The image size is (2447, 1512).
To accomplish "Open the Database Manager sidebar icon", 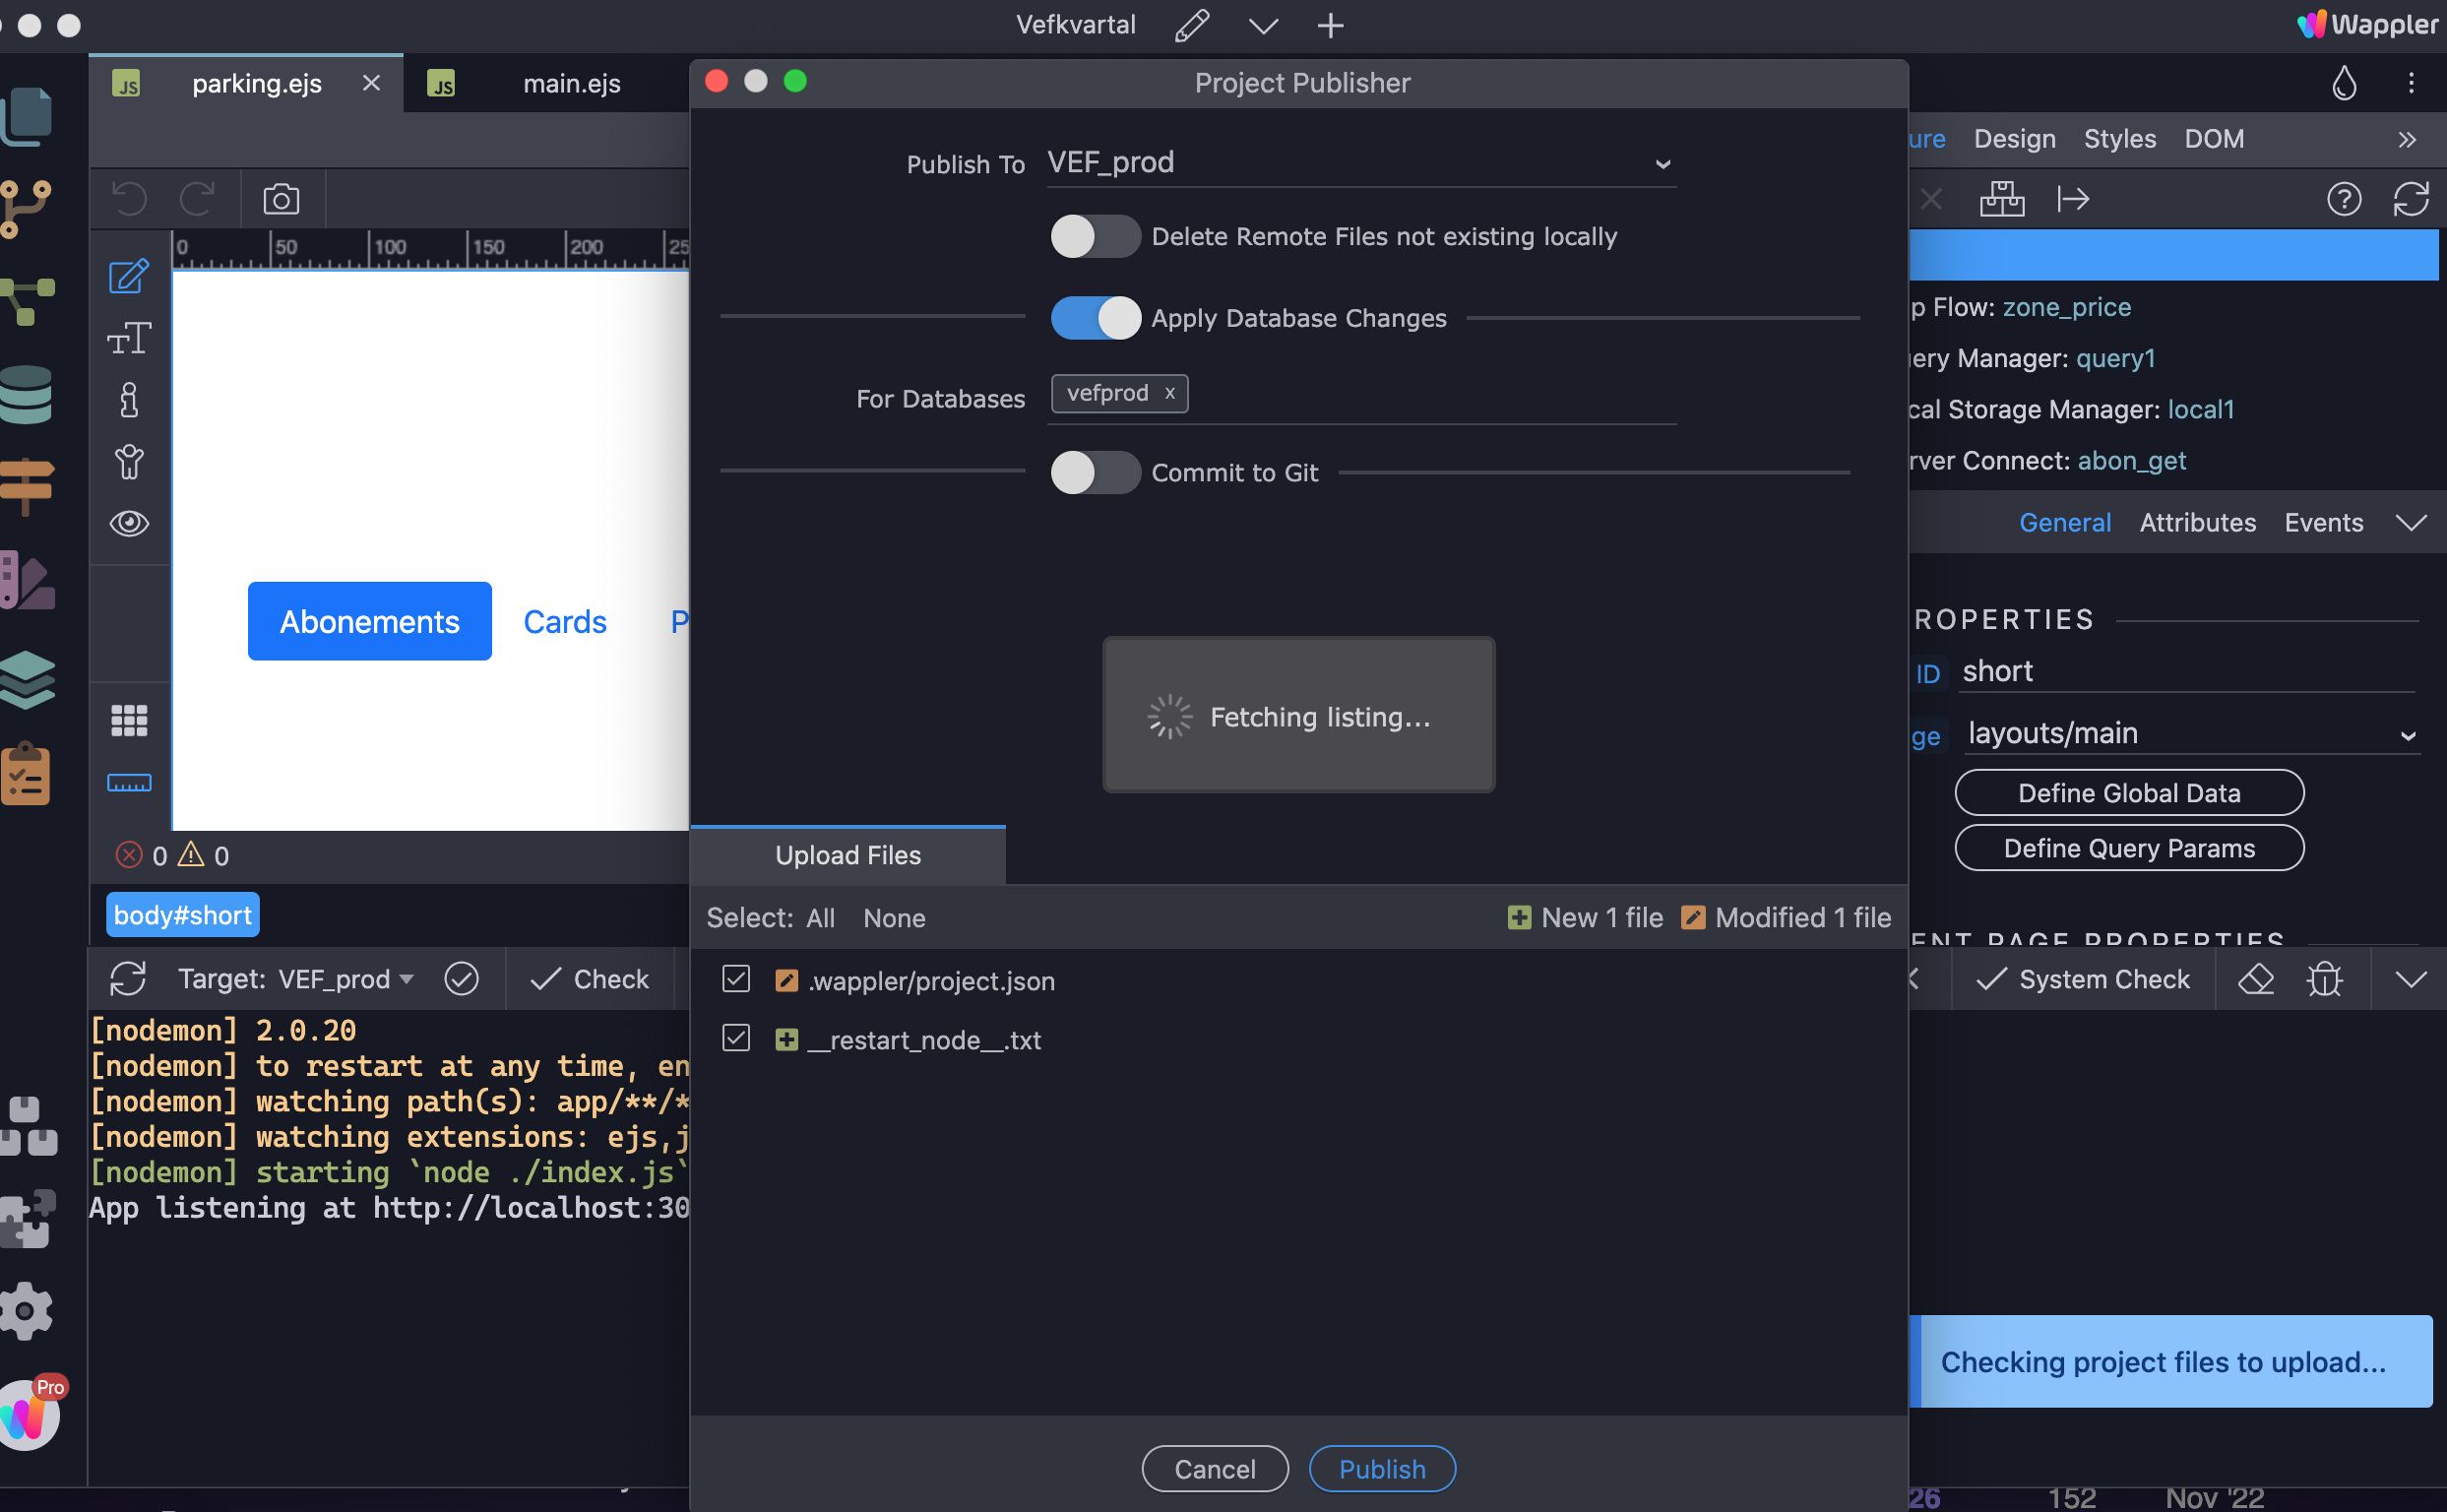I will [x=26, y=394].
